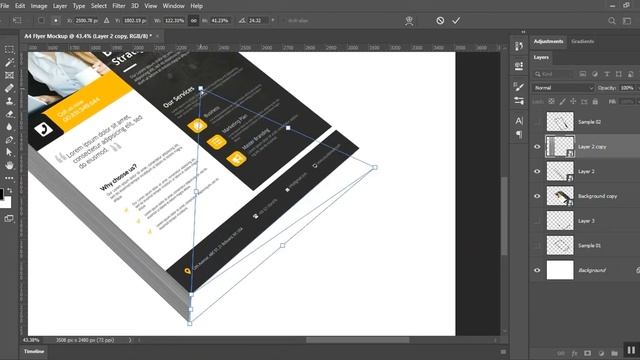
Task: Click the background white color swatch
Action: tap(7, 203)
